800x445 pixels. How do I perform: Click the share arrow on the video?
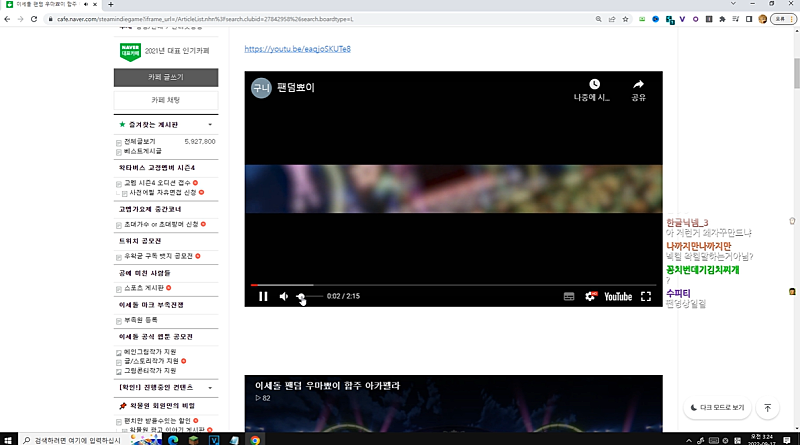click(x=638, y=84)
